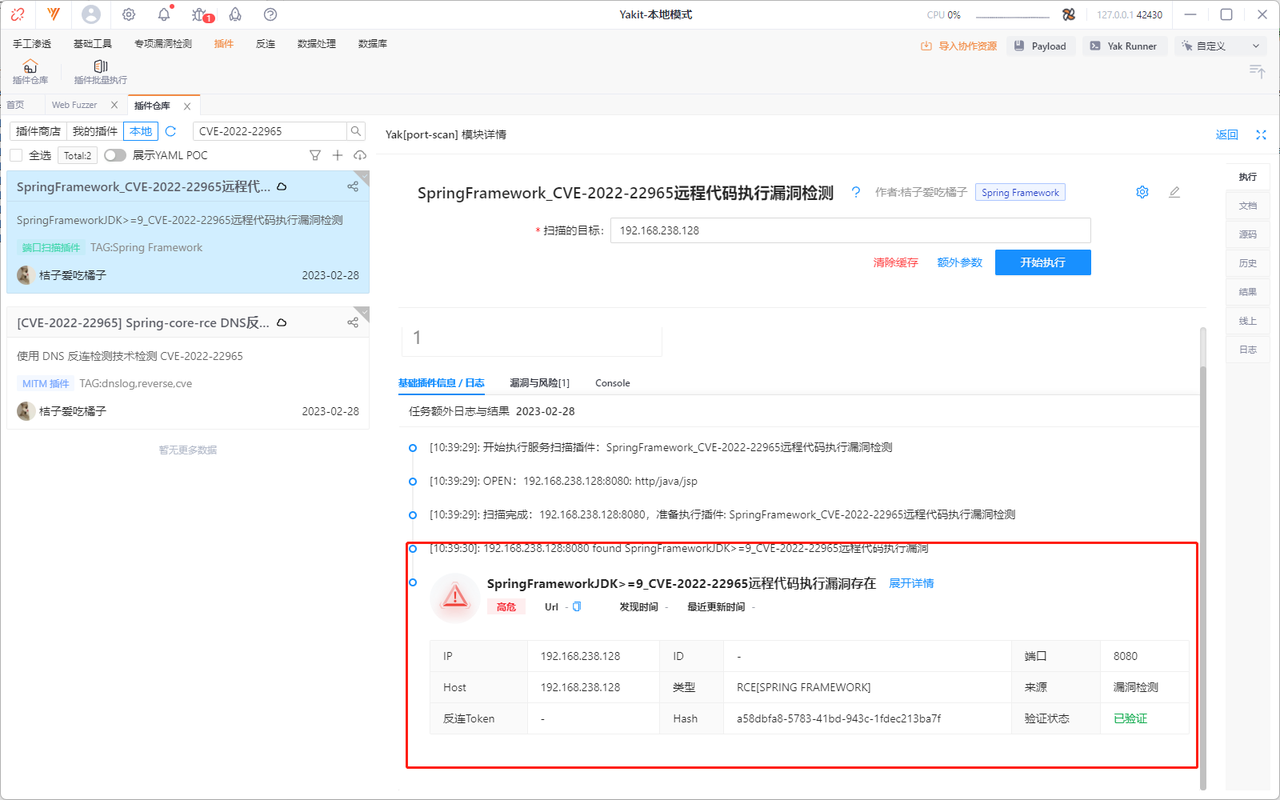Click the bug icon with badge 1
Viewport: 1280px width, 800px height.
coord(200,15)
